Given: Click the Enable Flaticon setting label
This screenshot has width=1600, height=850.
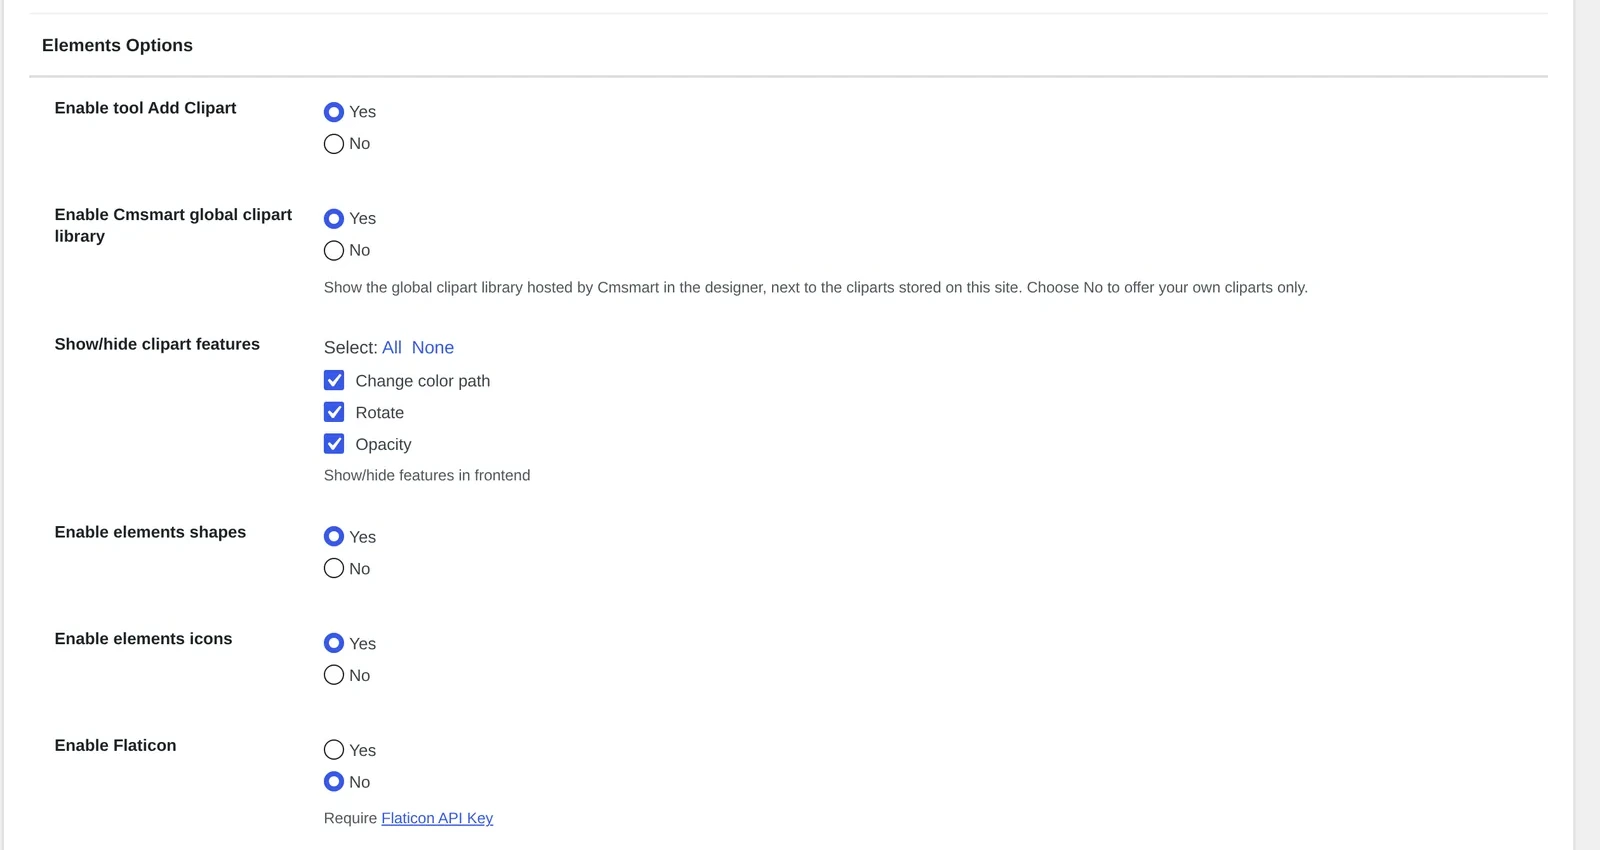Looking at the screenshot, I should pyautogui.click(x=115, y=745).
